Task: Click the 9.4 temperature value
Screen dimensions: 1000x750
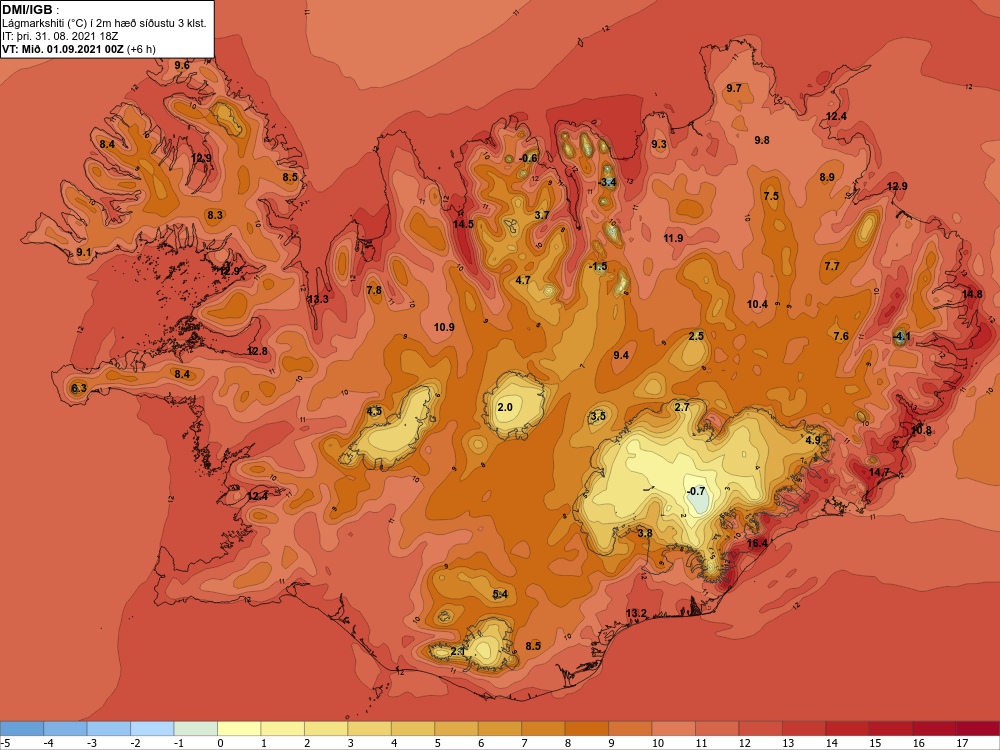Action: (x=621, y=355)
